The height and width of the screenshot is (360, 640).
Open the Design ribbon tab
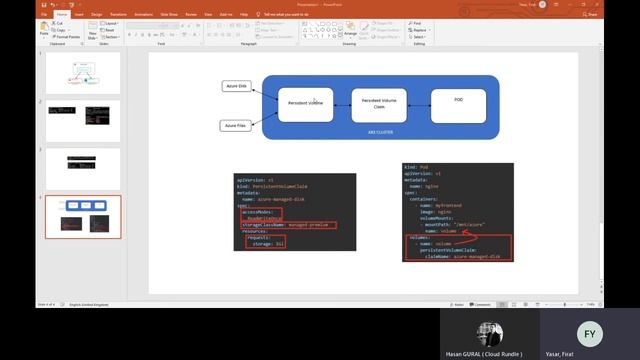pos(96,14)
